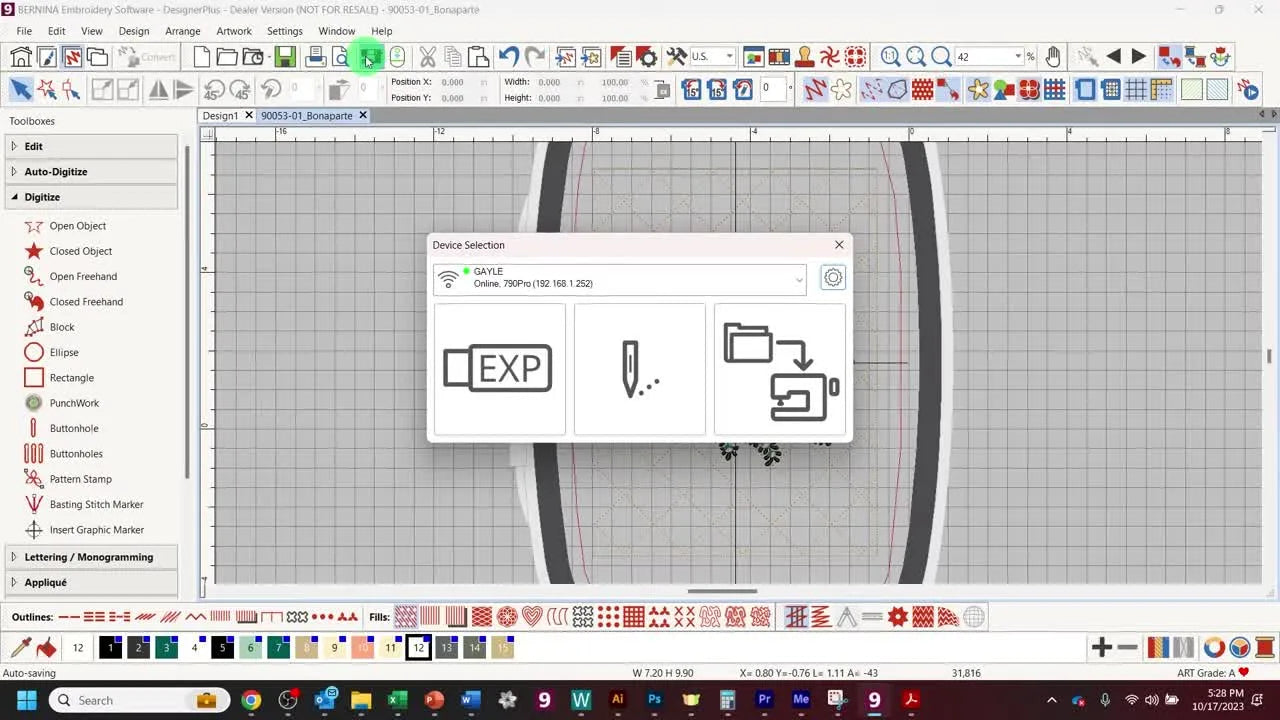
Task: Open the zoom percentage dropdown
Action: click(x=1018, y=57)
